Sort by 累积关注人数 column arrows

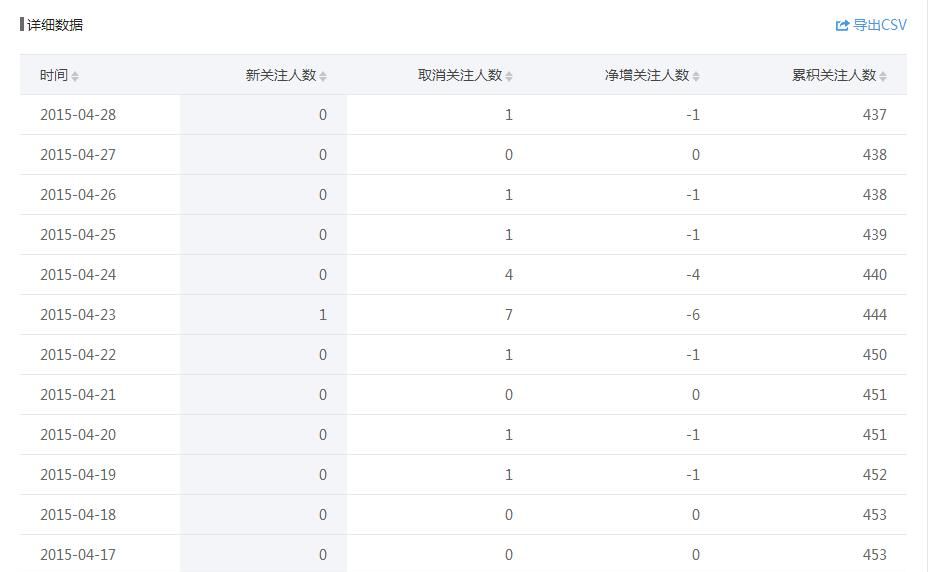coord(883,76)
